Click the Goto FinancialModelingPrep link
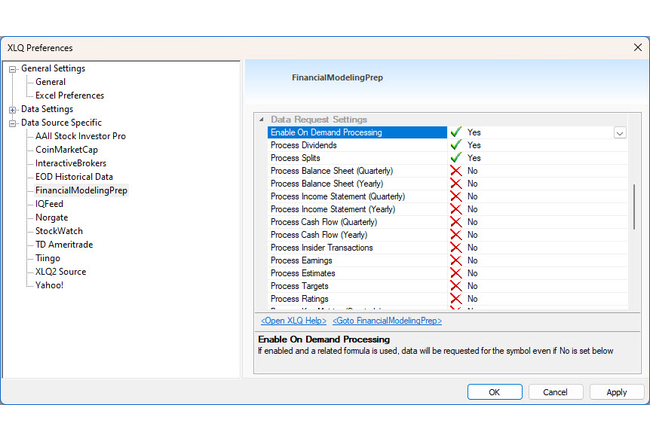The width and height of the screenshot is (650, 441). click(x=387, y=321)
